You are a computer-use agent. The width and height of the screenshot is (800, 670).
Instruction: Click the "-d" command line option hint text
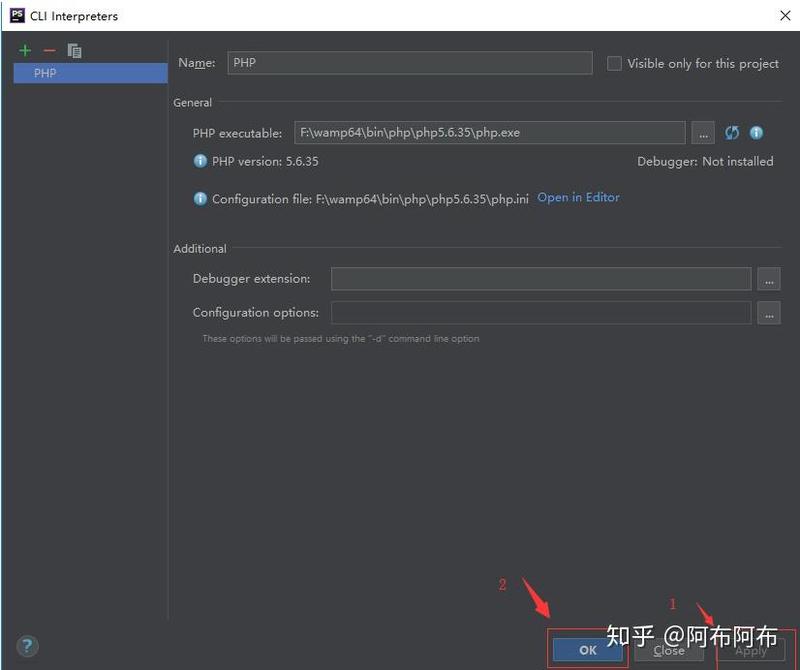(341, 338)
